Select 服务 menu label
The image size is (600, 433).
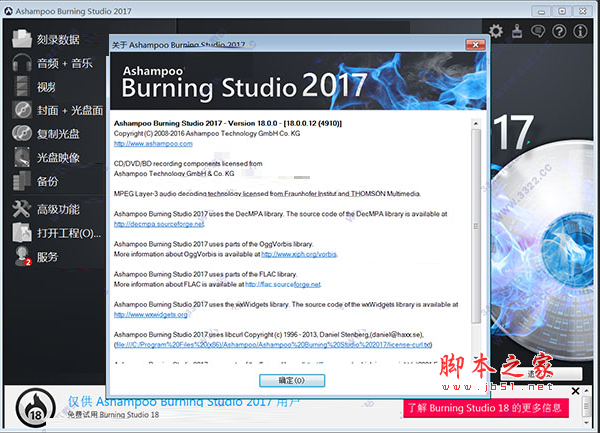pyautogui.click(x=47, y=257)
